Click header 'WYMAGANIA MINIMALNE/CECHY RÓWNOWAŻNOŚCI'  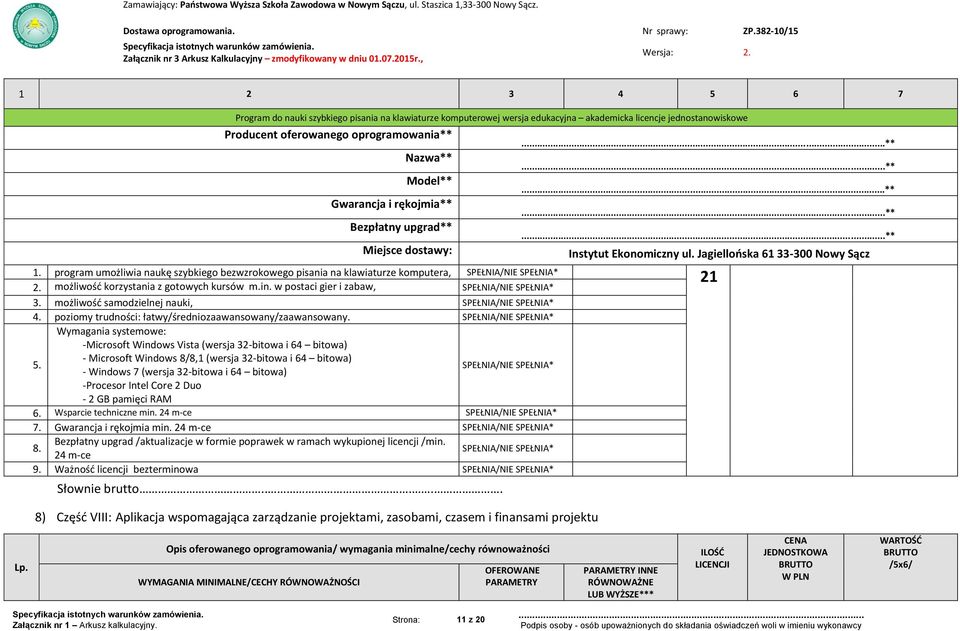249,582
